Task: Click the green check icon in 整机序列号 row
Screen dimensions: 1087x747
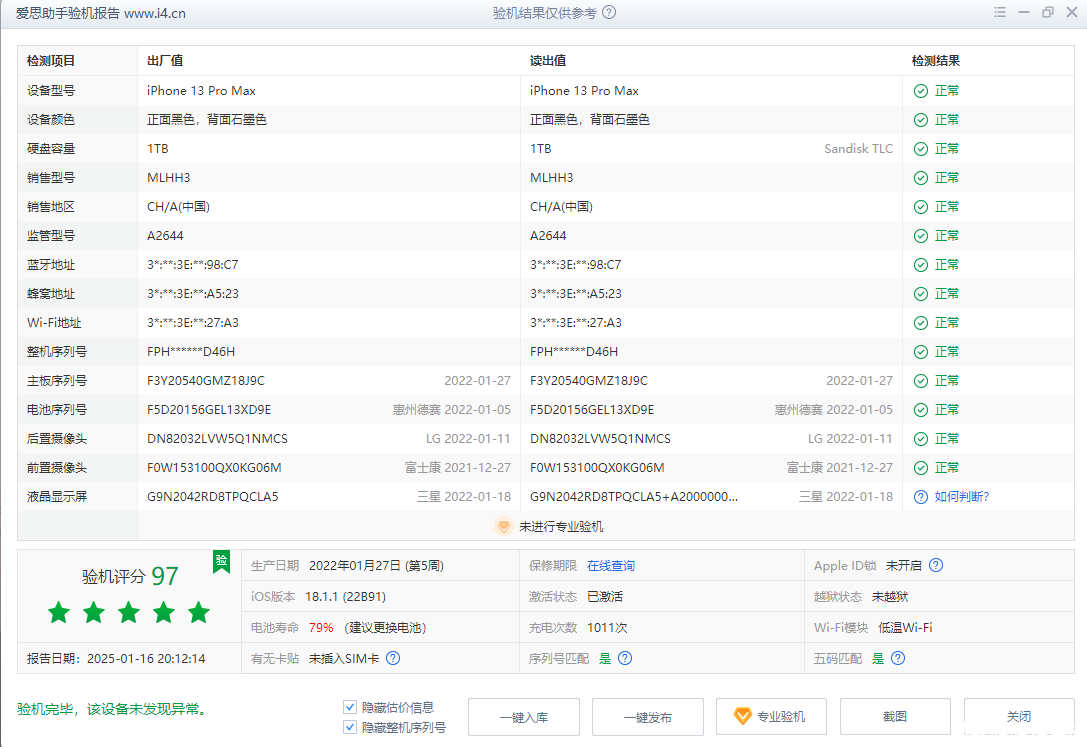Action: (921, 352)
